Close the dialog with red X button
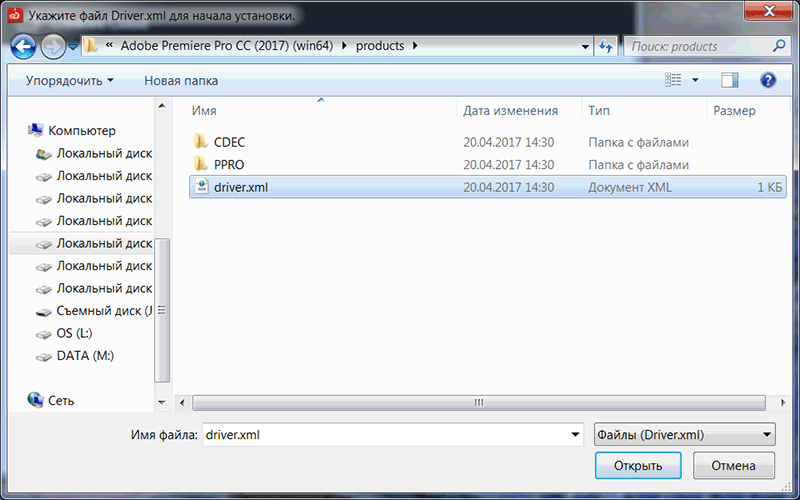 pyautogui.click(x=768, y=10)
